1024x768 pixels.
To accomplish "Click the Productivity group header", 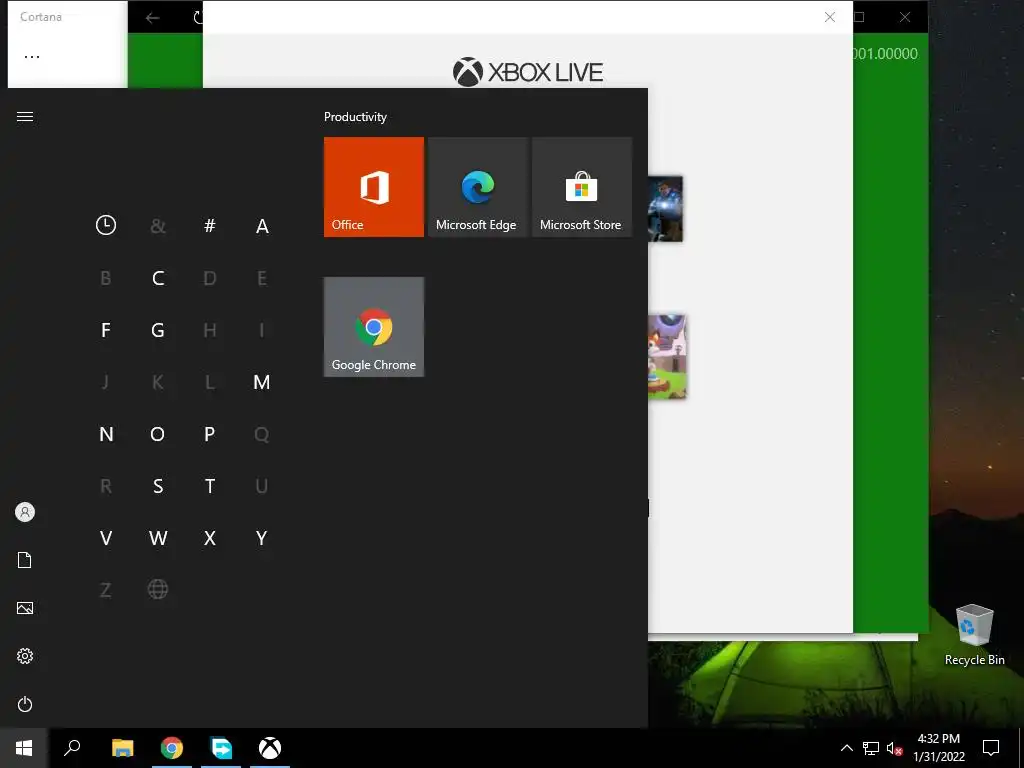I will coord(355,117).
